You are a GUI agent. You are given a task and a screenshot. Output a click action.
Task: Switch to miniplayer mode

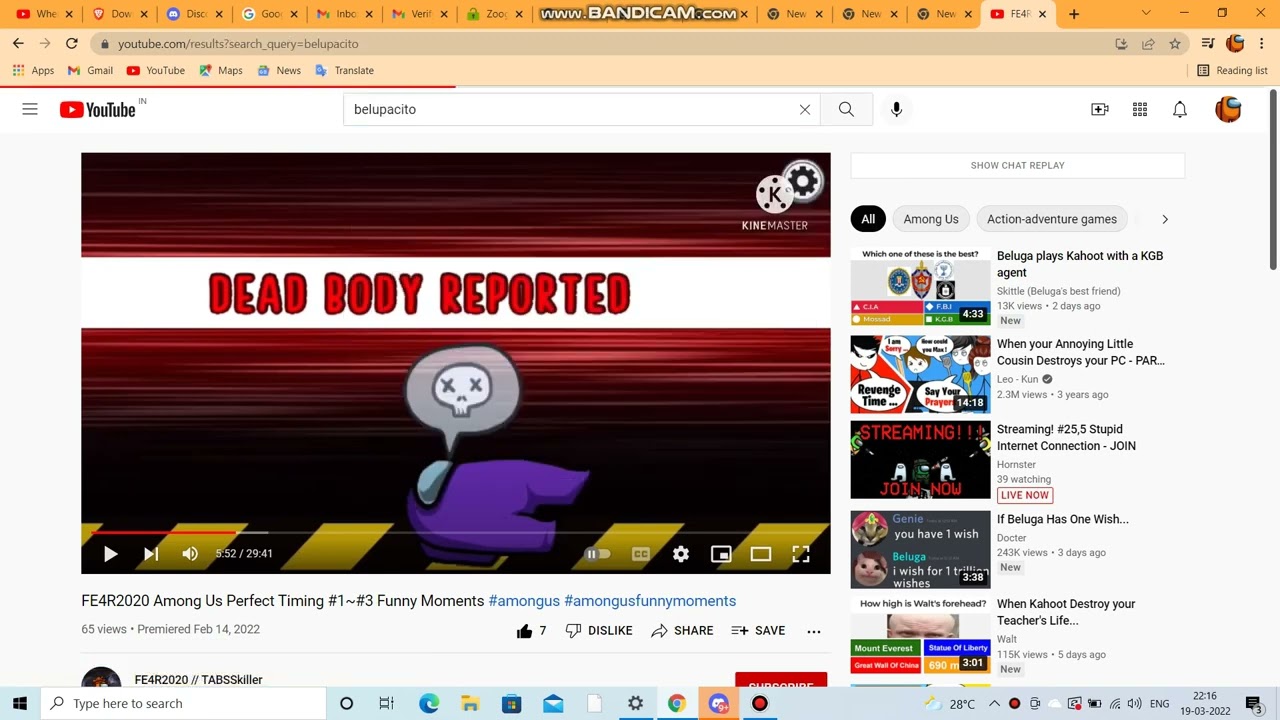pos(721,553)
